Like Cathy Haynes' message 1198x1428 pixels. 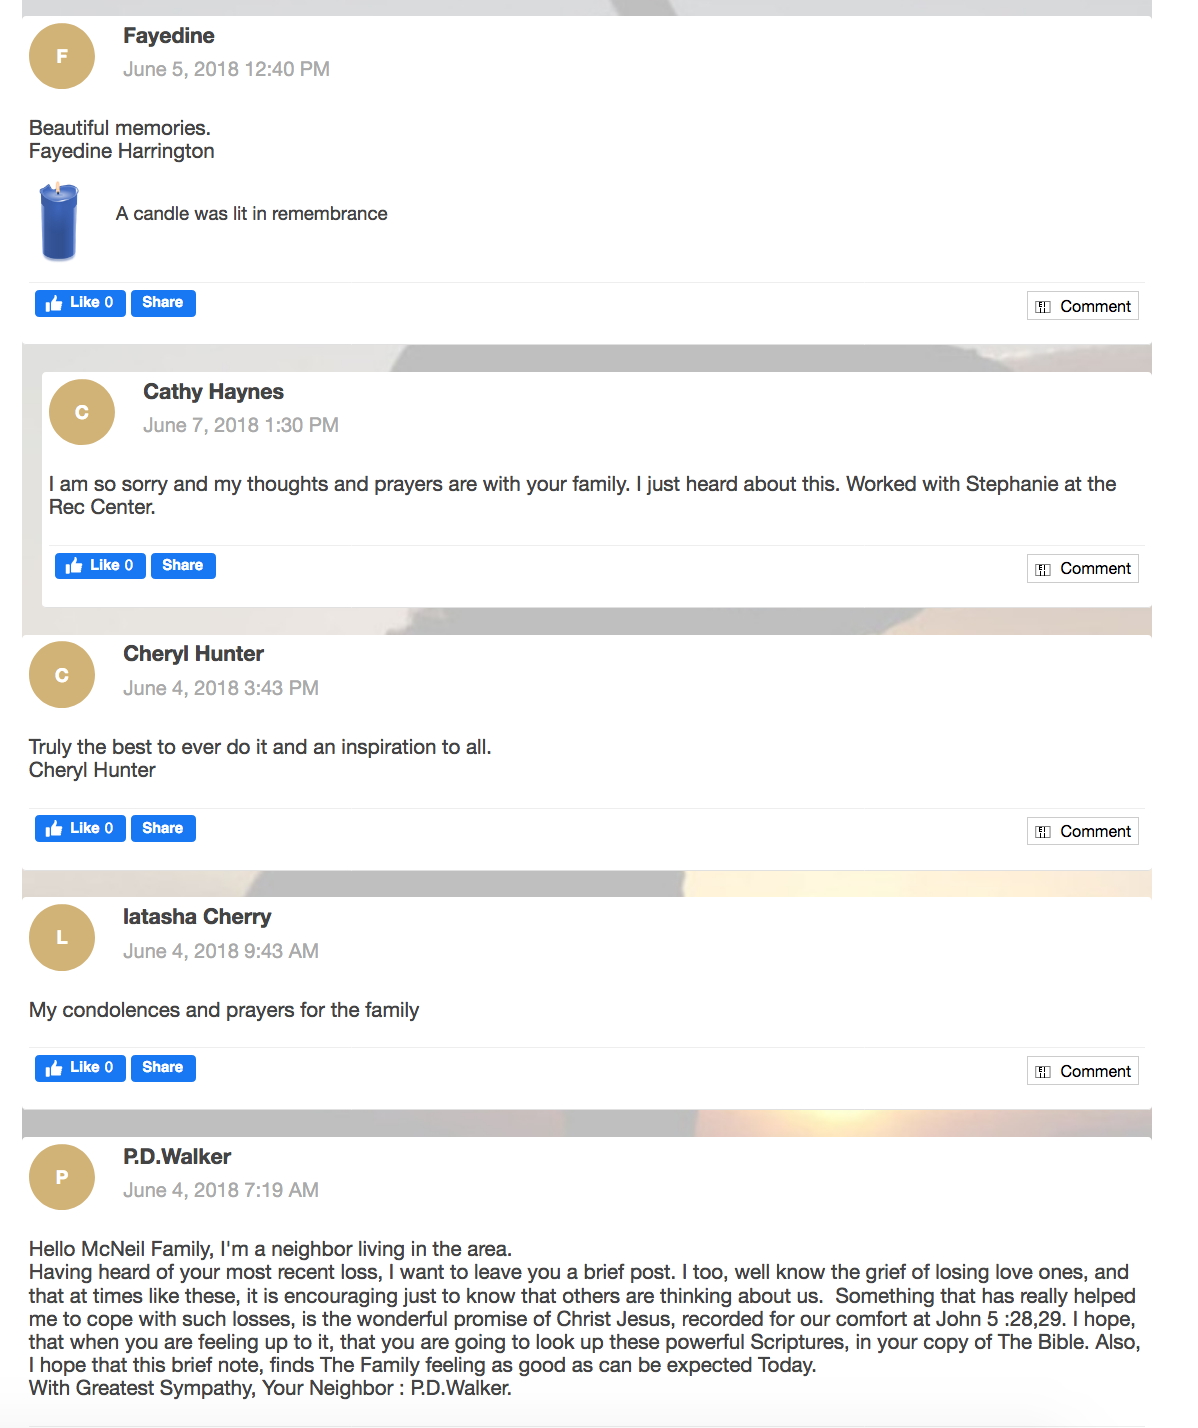100,566
